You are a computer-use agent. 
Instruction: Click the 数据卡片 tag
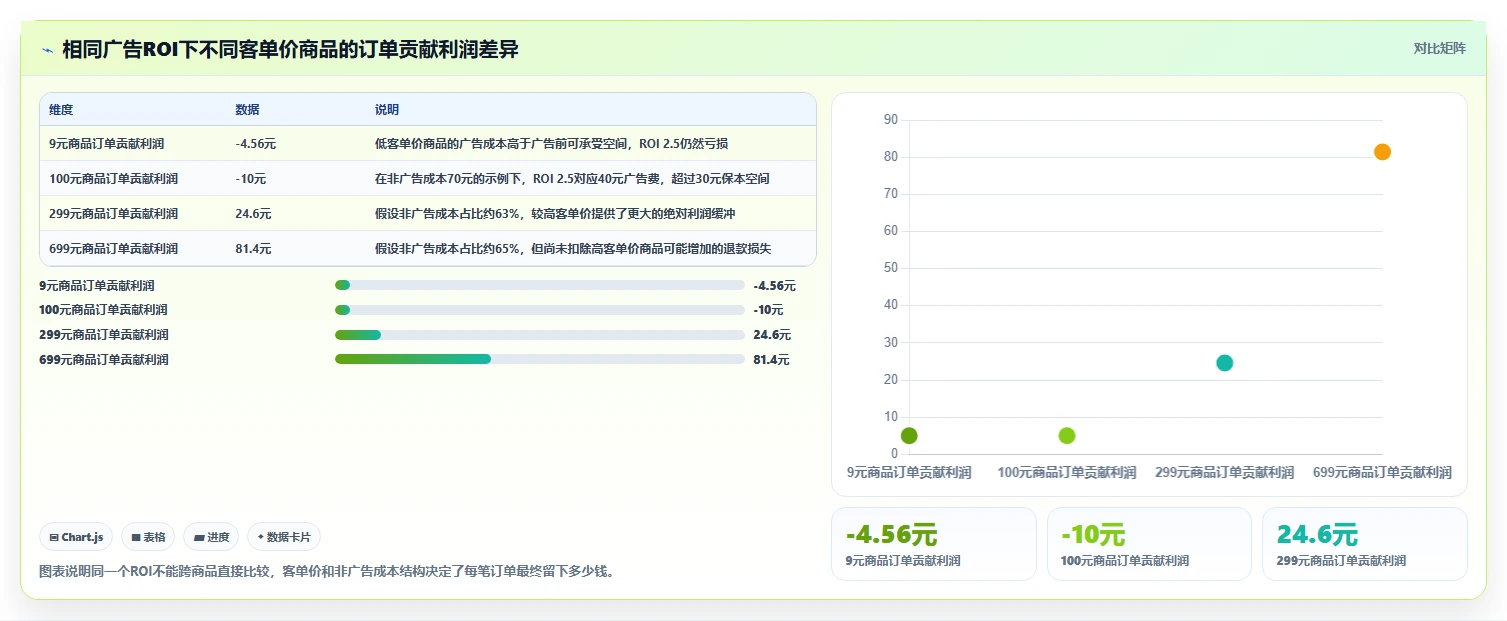pyautogui.click(x=284, y=537)
